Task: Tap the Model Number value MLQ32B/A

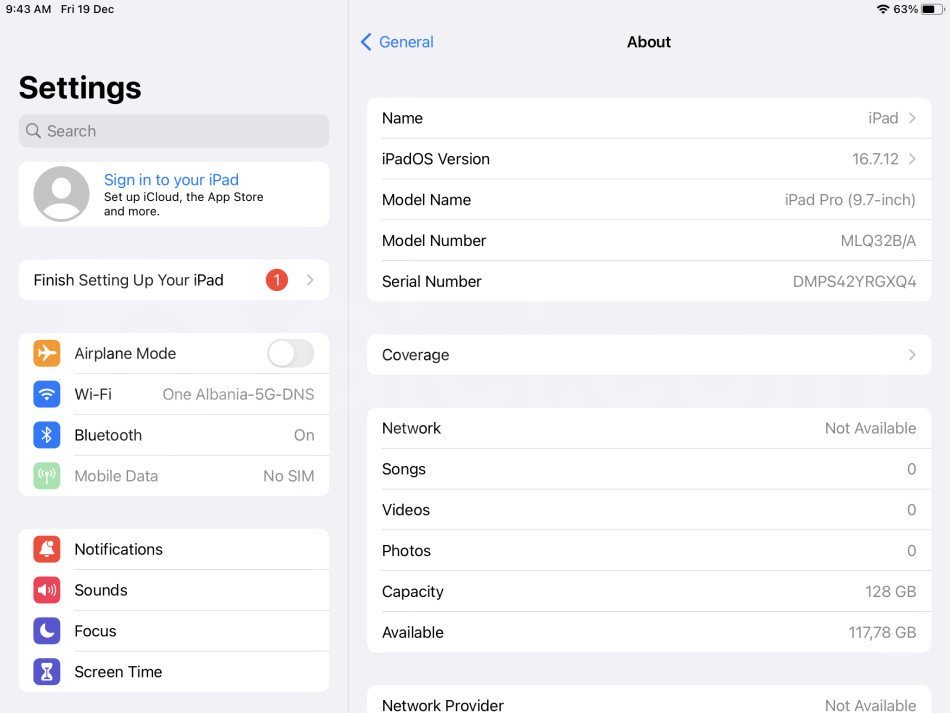Action: pyautogui.click(x=877, y=241)
